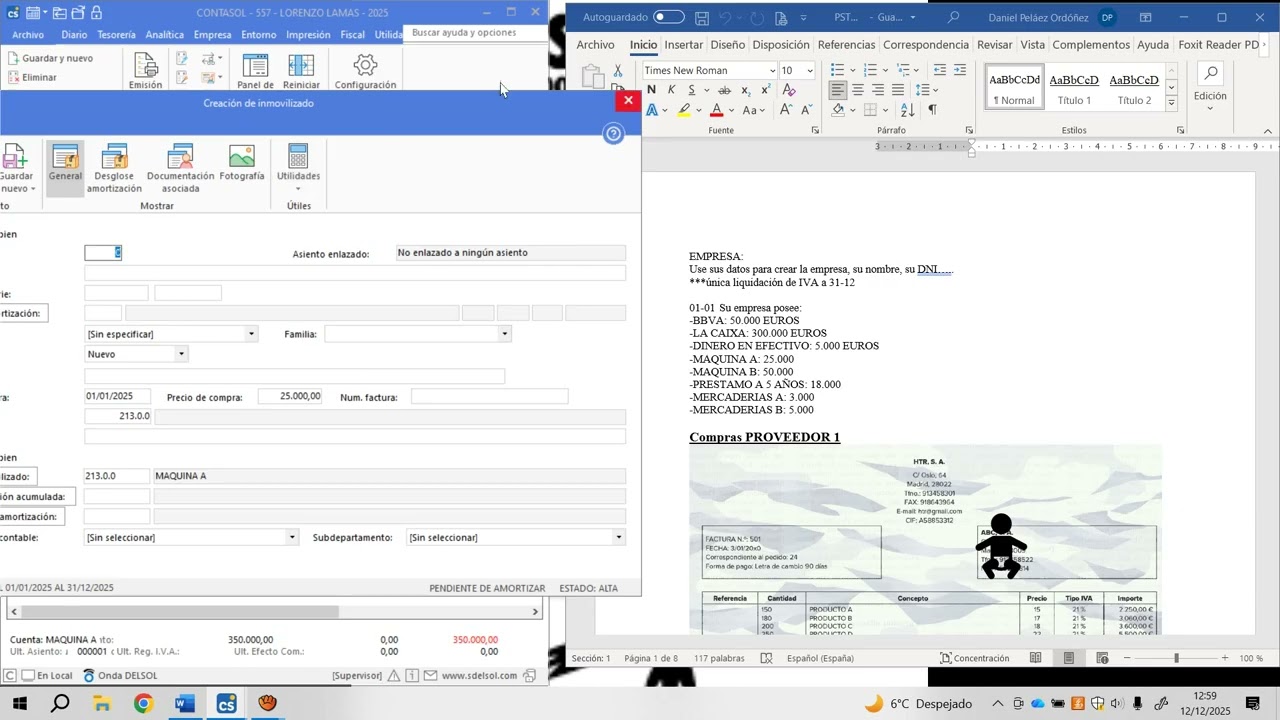Toggle Autoguardado switch in Word
The width and height of the screenshot is (1280, 720).
point(669,17)
